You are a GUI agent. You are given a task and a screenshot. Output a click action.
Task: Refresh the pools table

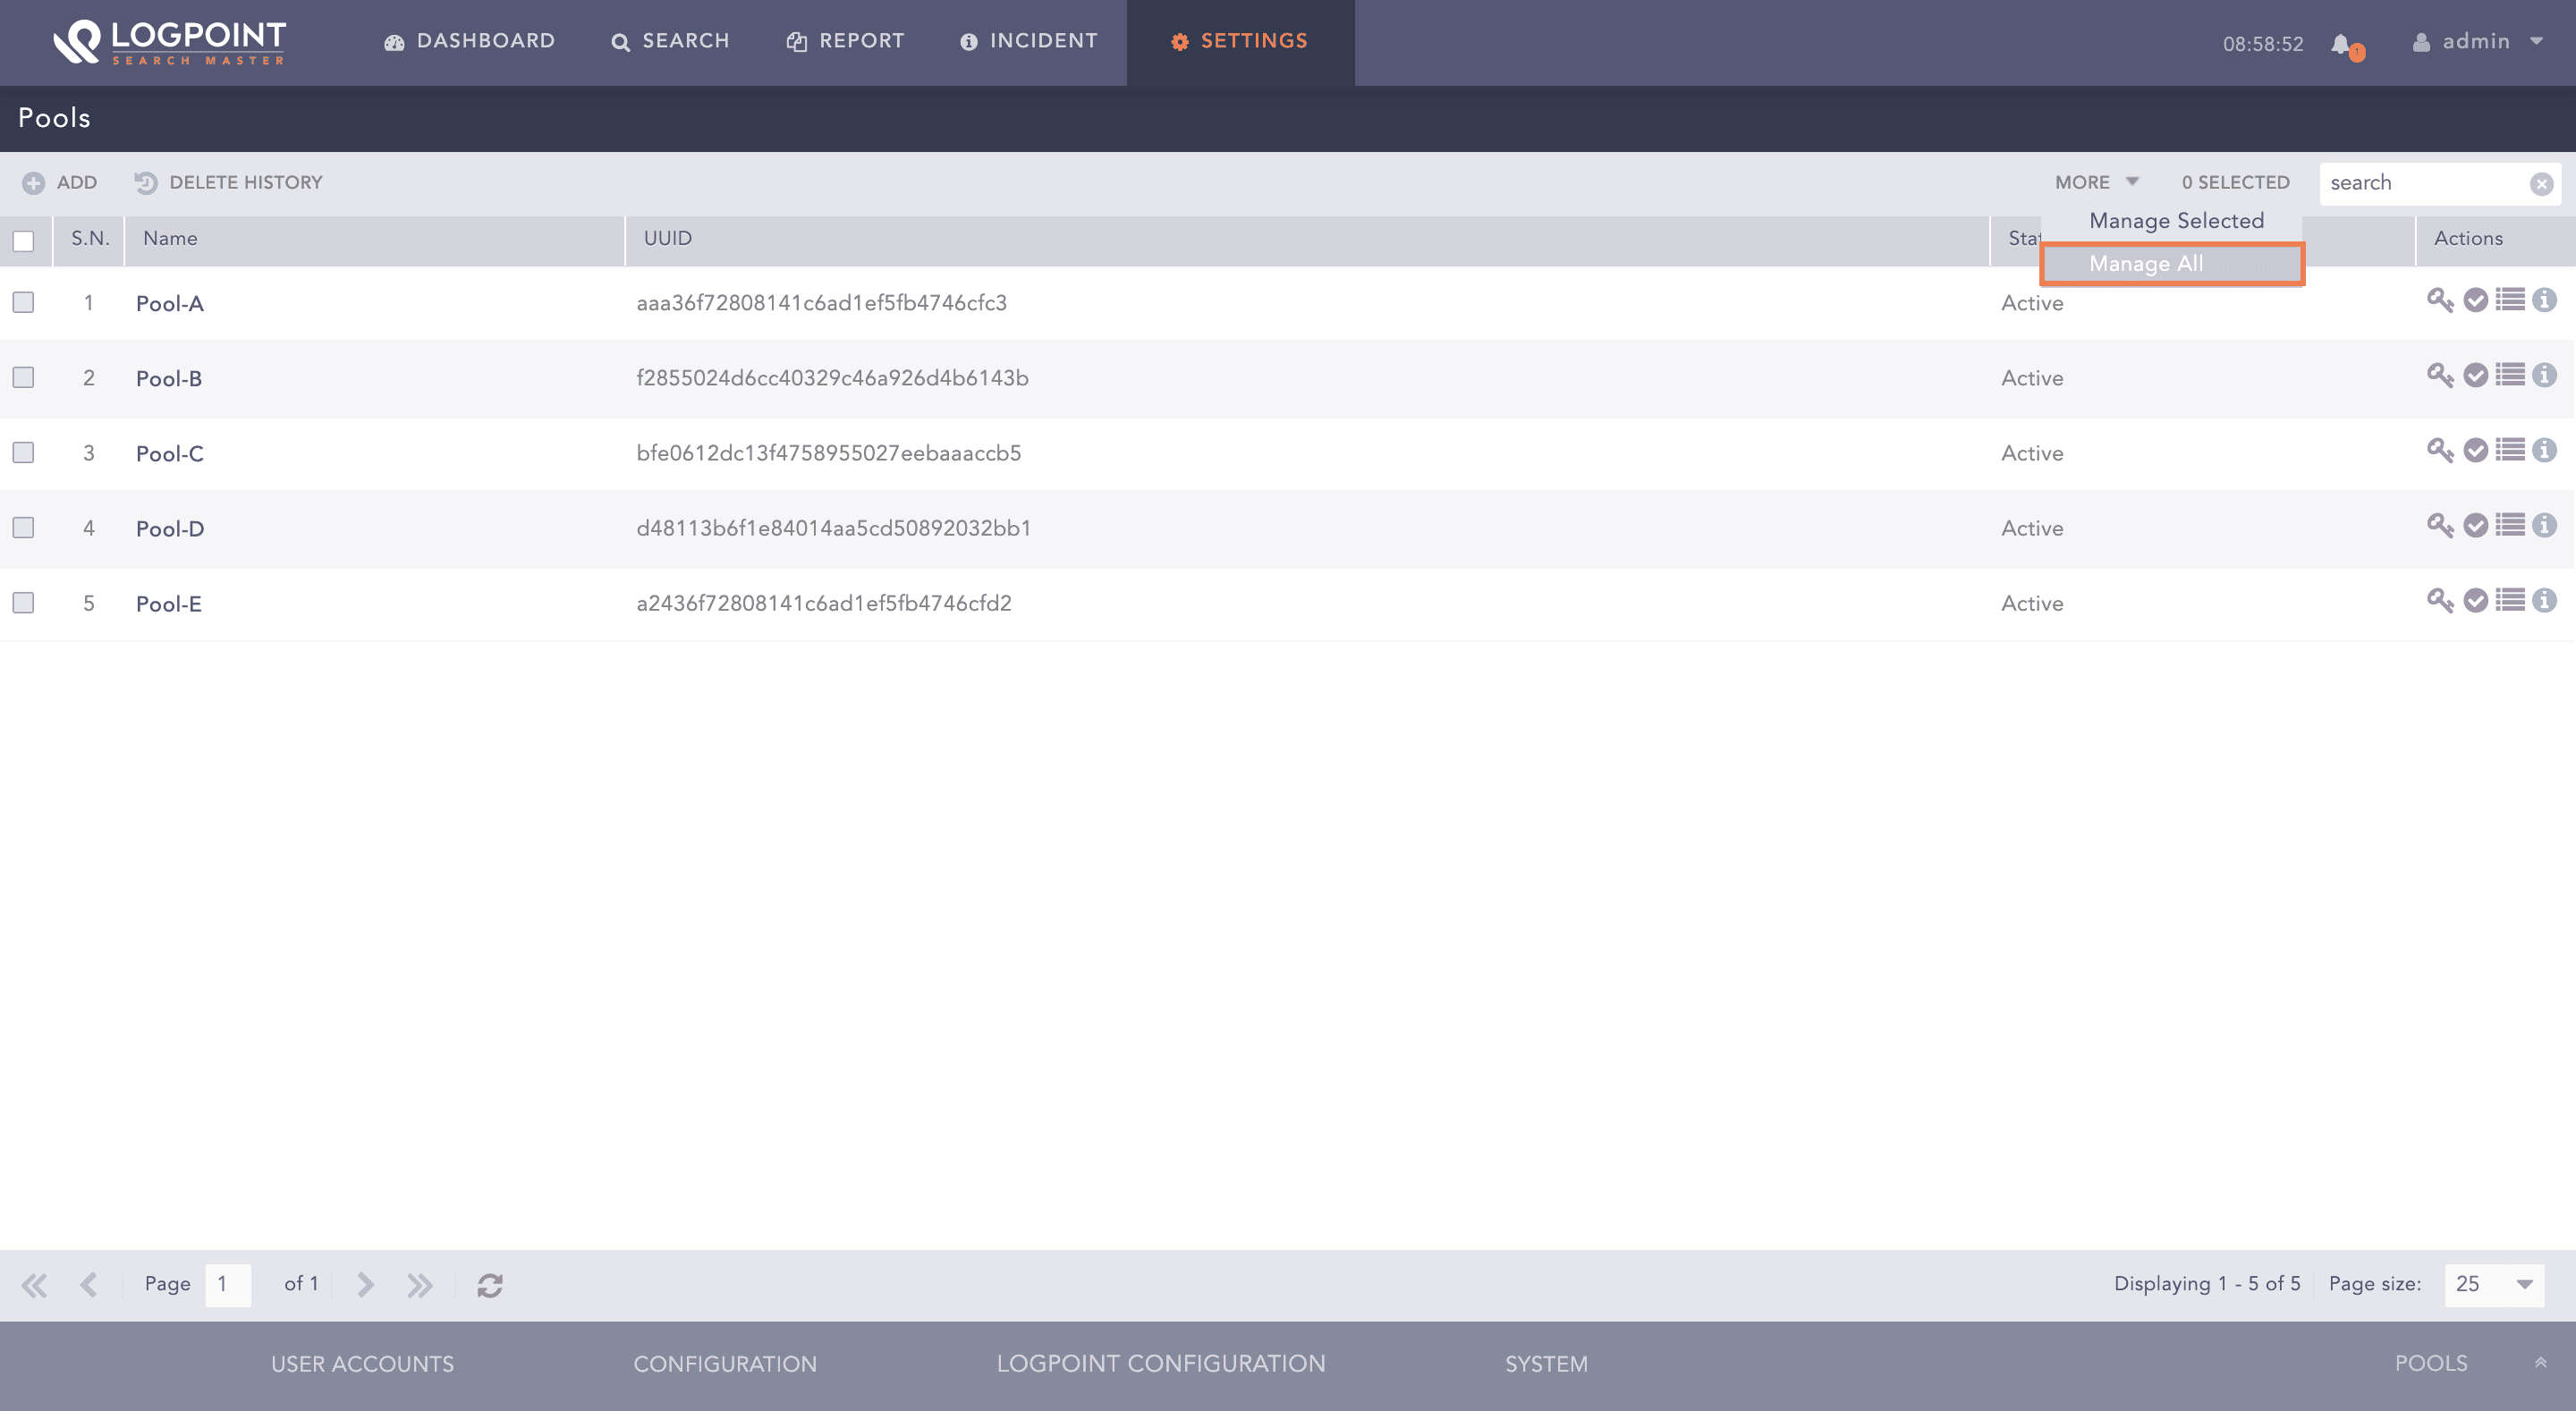[x=490, y=1285]
